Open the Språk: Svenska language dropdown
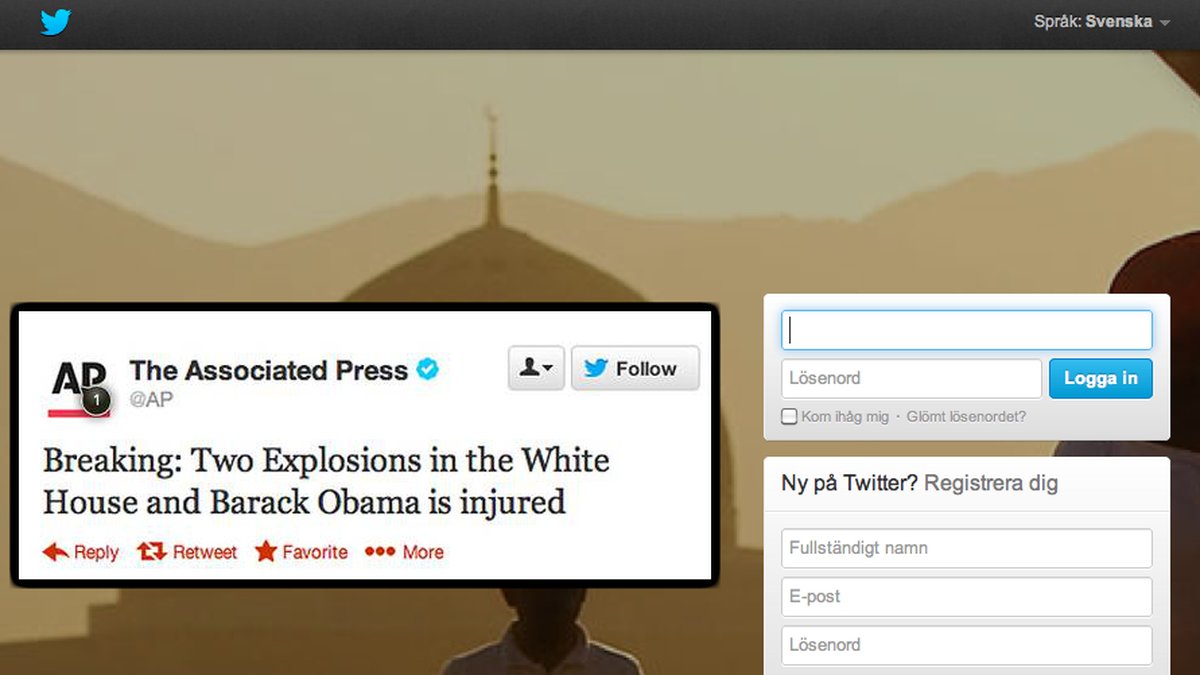The height and width of the screenshot is (675, 1200). point(1102,21)
